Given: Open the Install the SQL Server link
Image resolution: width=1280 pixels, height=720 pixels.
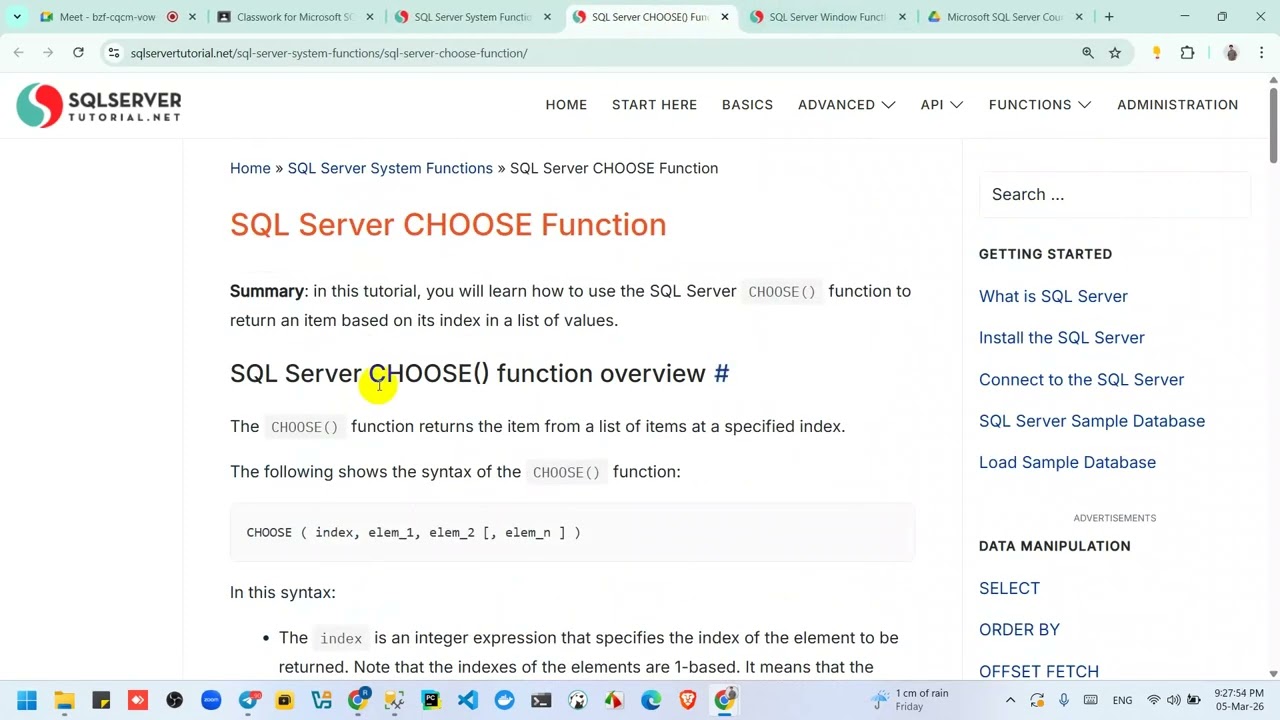Looking at the screenshot, I should pos(1062,337).
